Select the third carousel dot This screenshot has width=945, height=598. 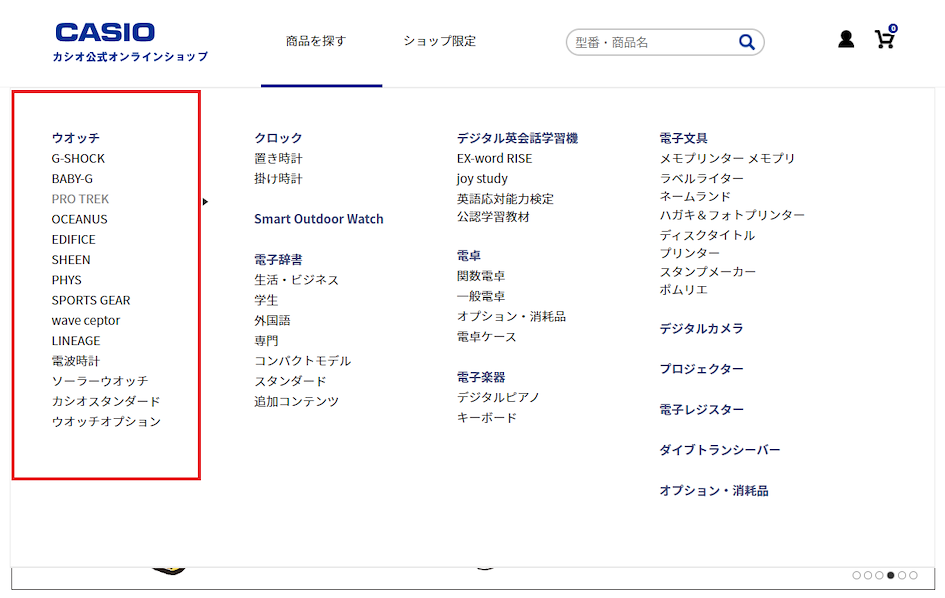coord(879,575)
